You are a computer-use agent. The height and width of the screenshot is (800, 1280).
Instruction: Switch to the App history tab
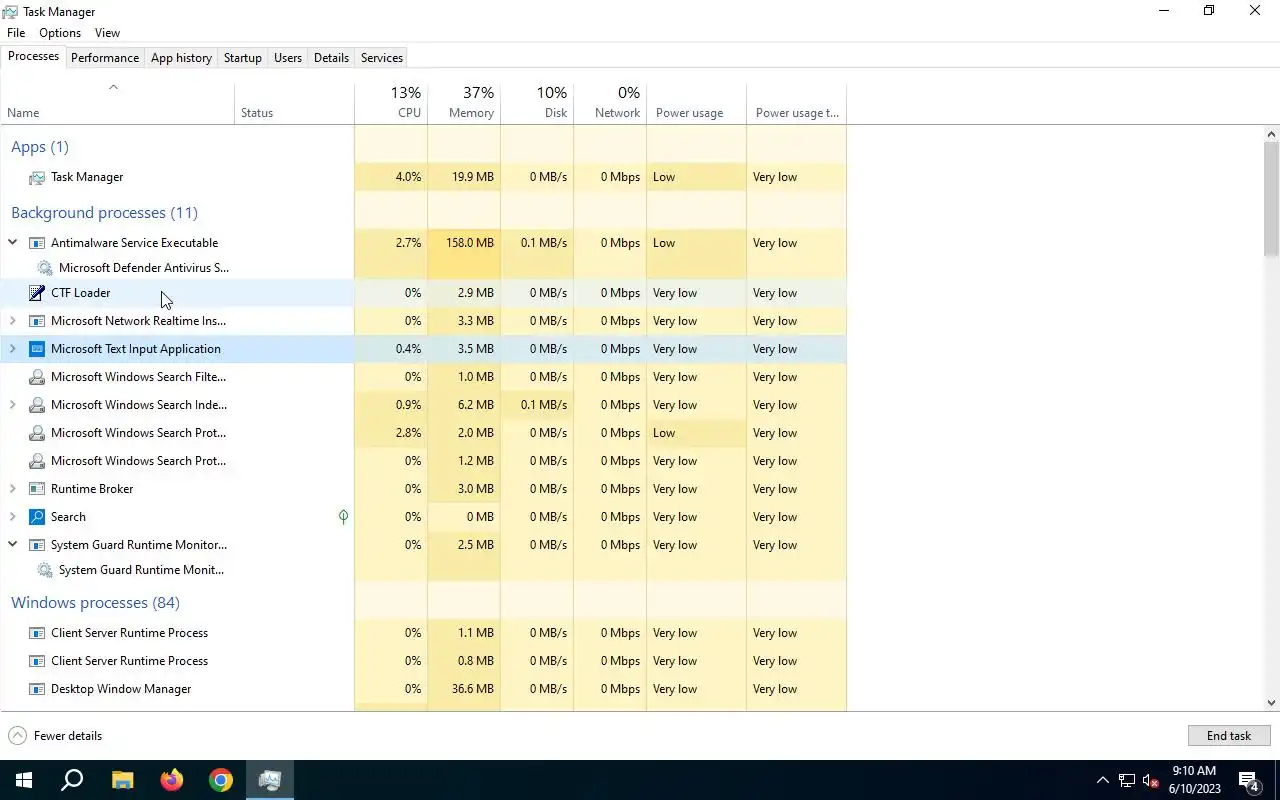pos(181,58)
